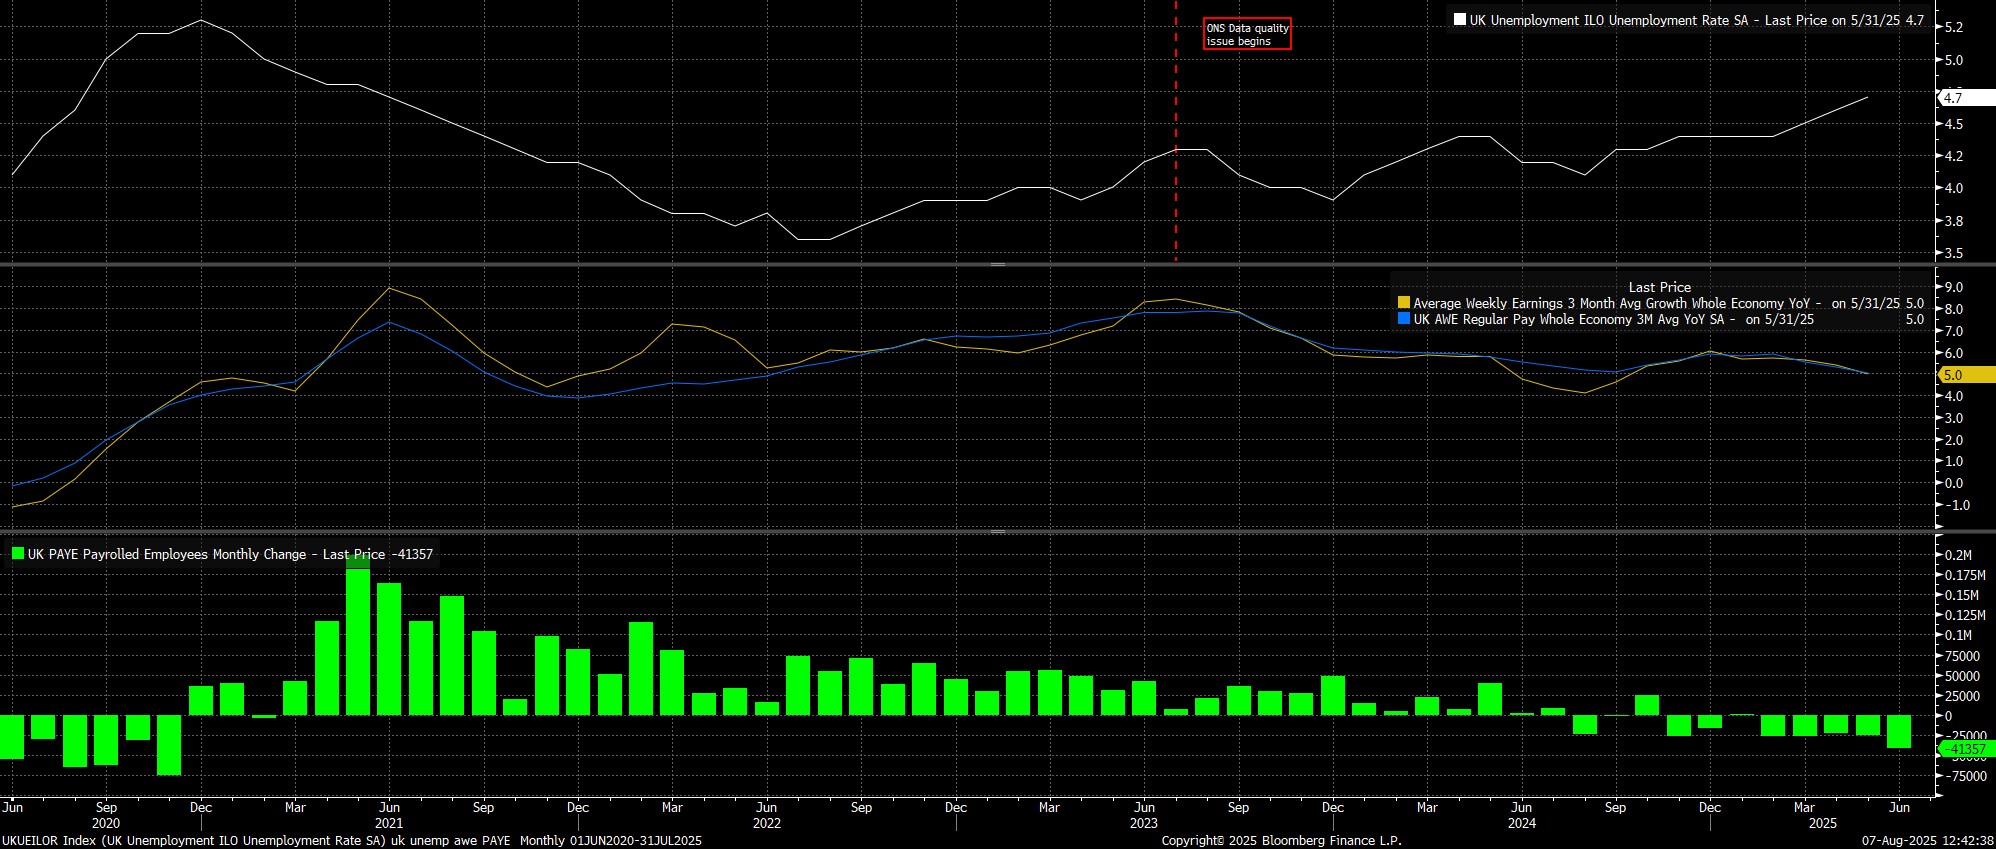Click the 2023 year label on time axis
The height and width of the screenshot is (849, 1996).
[x=1144, y=823]
